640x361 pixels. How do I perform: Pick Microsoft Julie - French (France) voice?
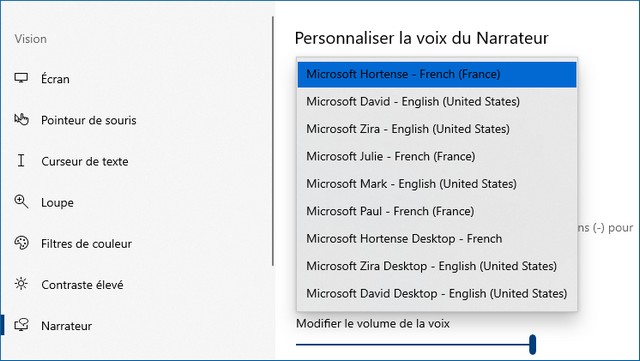pos(437,156)
